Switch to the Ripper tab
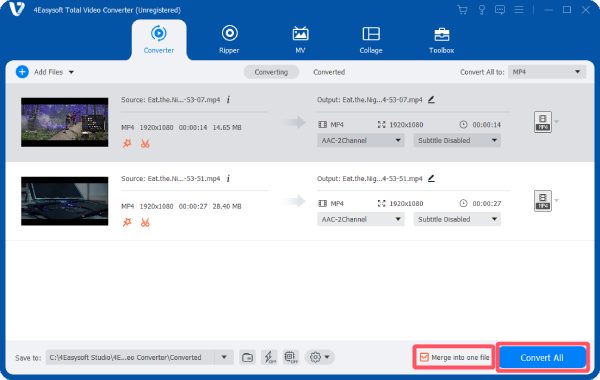 (229, 39)
